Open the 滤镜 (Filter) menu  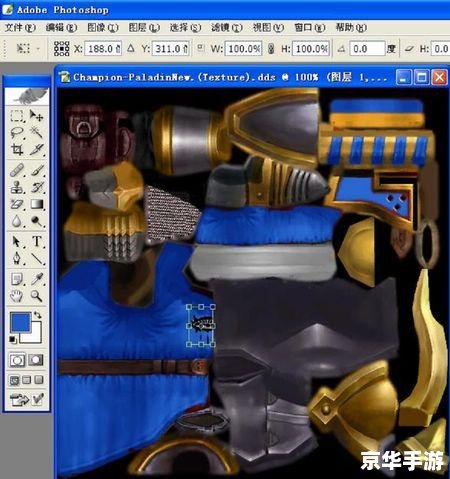point(226,27)
